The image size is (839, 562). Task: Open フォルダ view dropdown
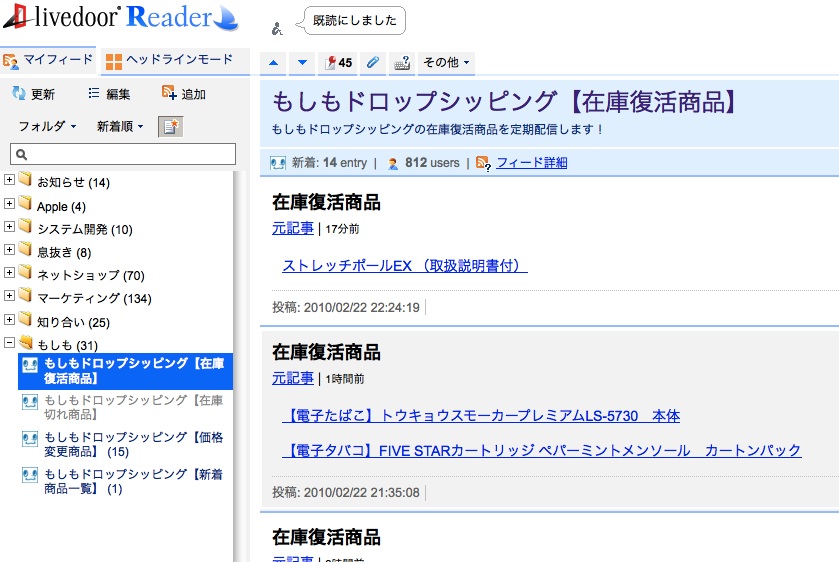coord(47,126)
